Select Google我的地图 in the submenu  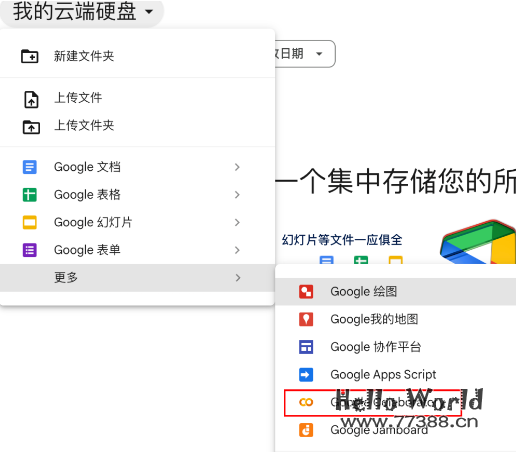(x=395, y=319)
